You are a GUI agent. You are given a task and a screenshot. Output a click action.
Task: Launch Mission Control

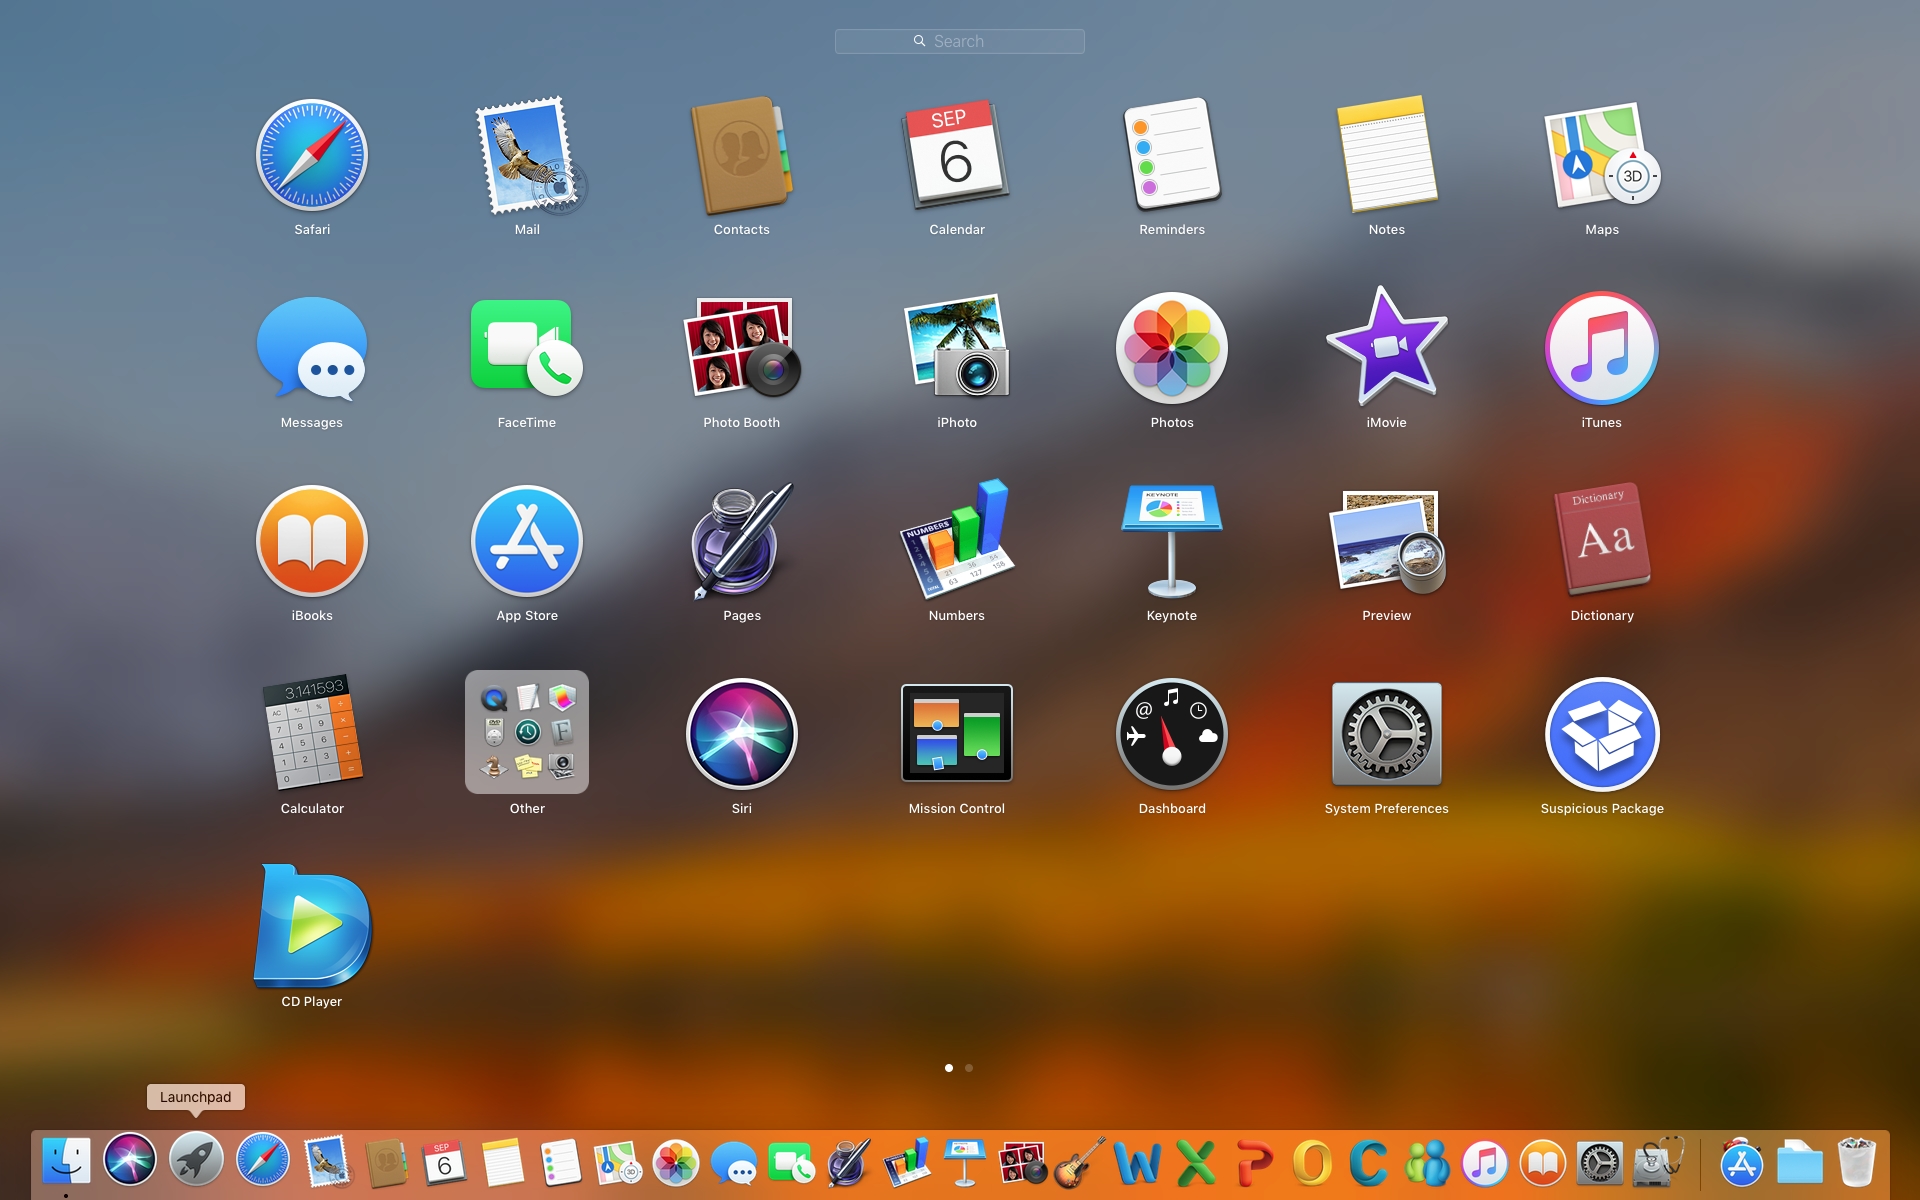[957, 733]
